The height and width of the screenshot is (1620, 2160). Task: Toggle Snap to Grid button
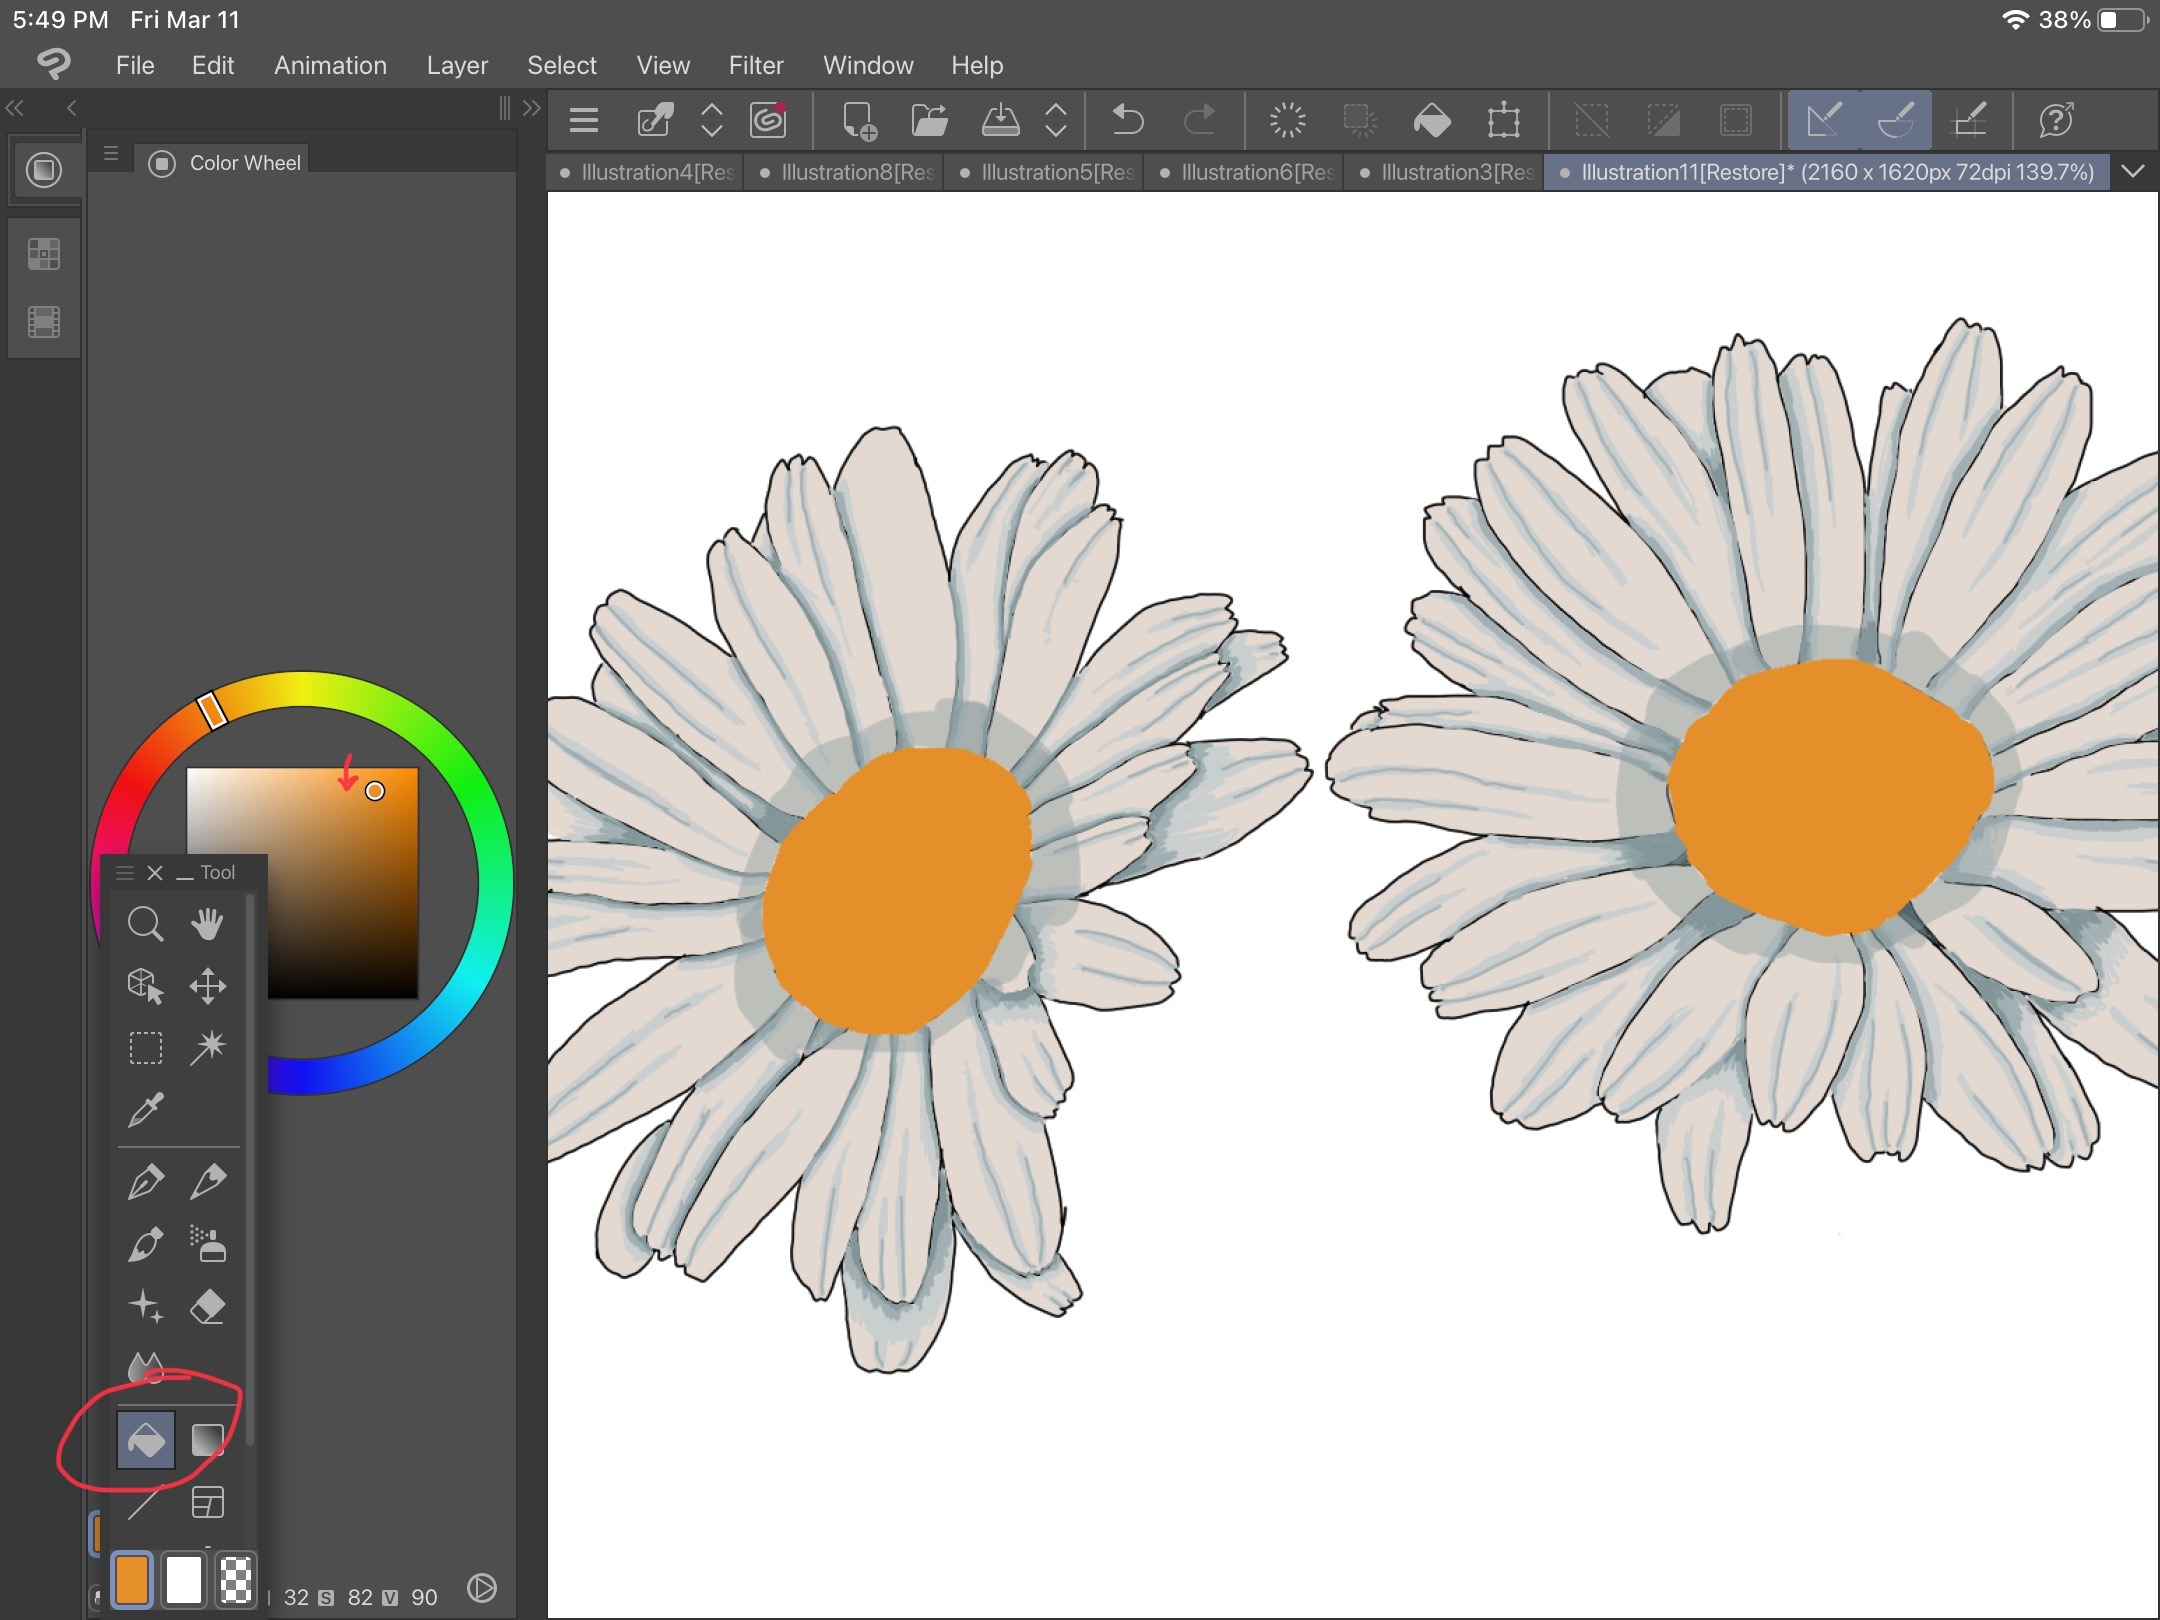(1969, 121)
